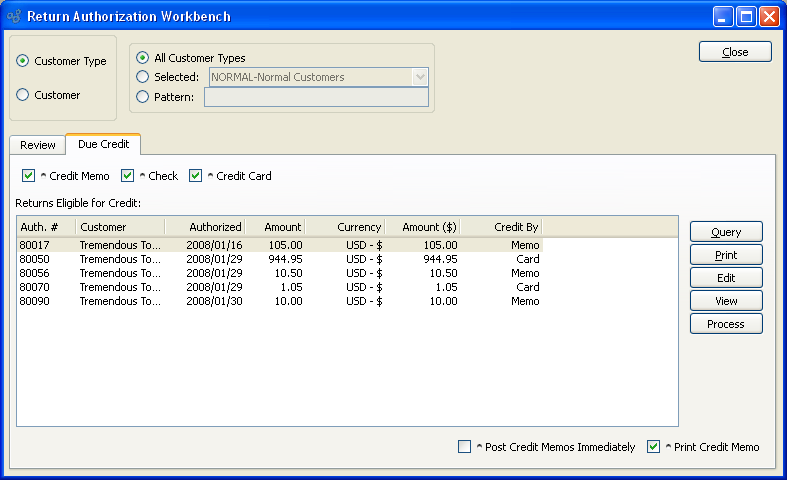Click the Process button

726,324
